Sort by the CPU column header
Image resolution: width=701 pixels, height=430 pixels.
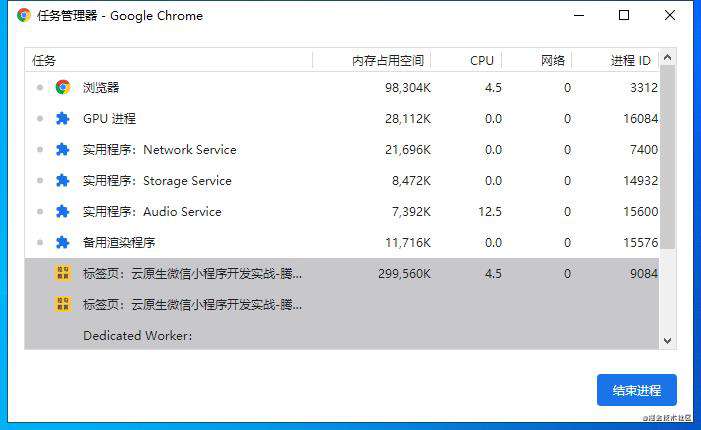(x=466, y=60)
